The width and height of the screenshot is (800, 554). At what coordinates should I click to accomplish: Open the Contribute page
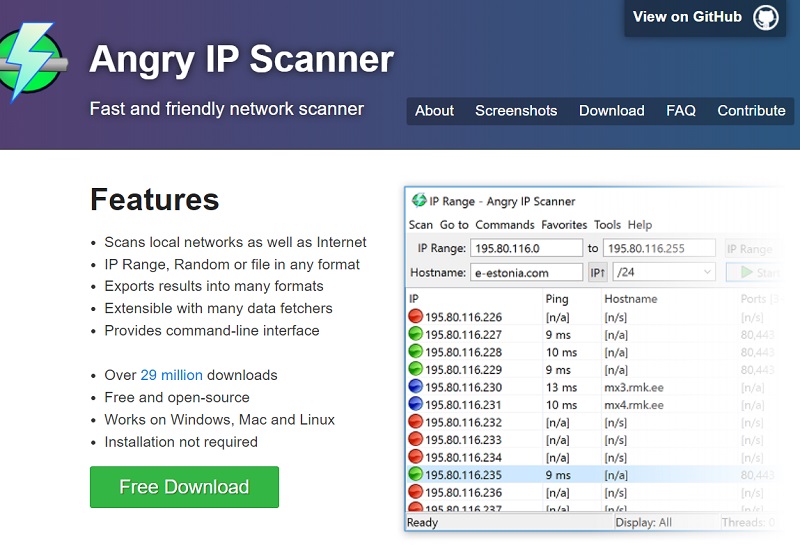pos(751,111)
